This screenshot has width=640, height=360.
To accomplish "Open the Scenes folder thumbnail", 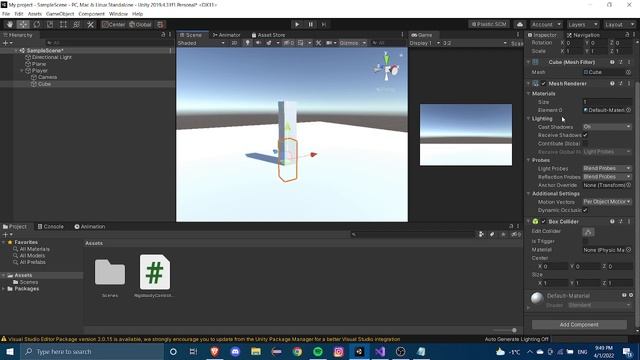I will pyautogui.click(x=110, y=272).
